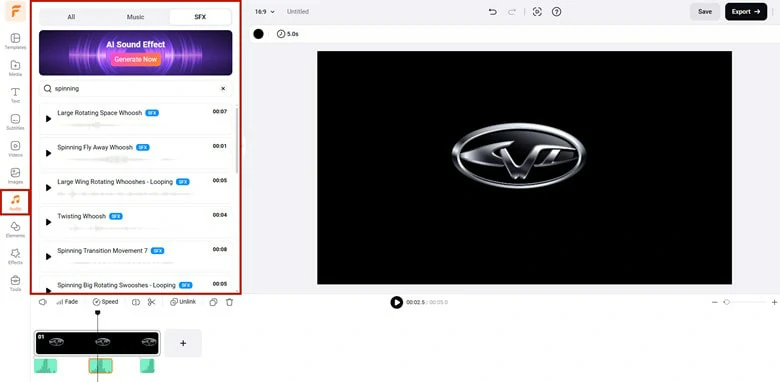The height and width of the screenshot is (382, 780).
Task: Switch to the All audio tab
Action: (71, 17)
